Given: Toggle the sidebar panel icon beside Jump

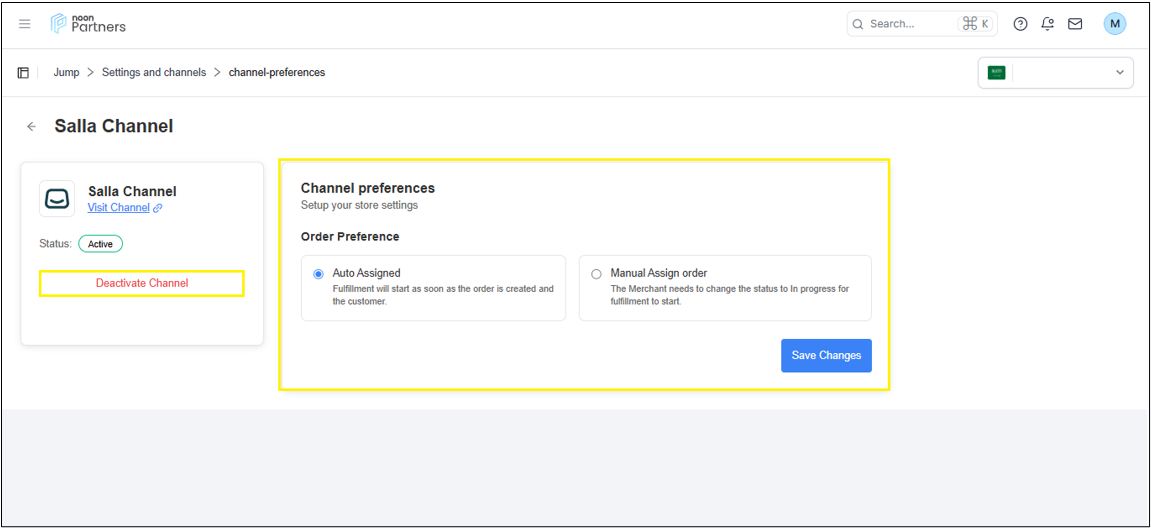Looking at the screenshot, I should [x=23, y=73].
